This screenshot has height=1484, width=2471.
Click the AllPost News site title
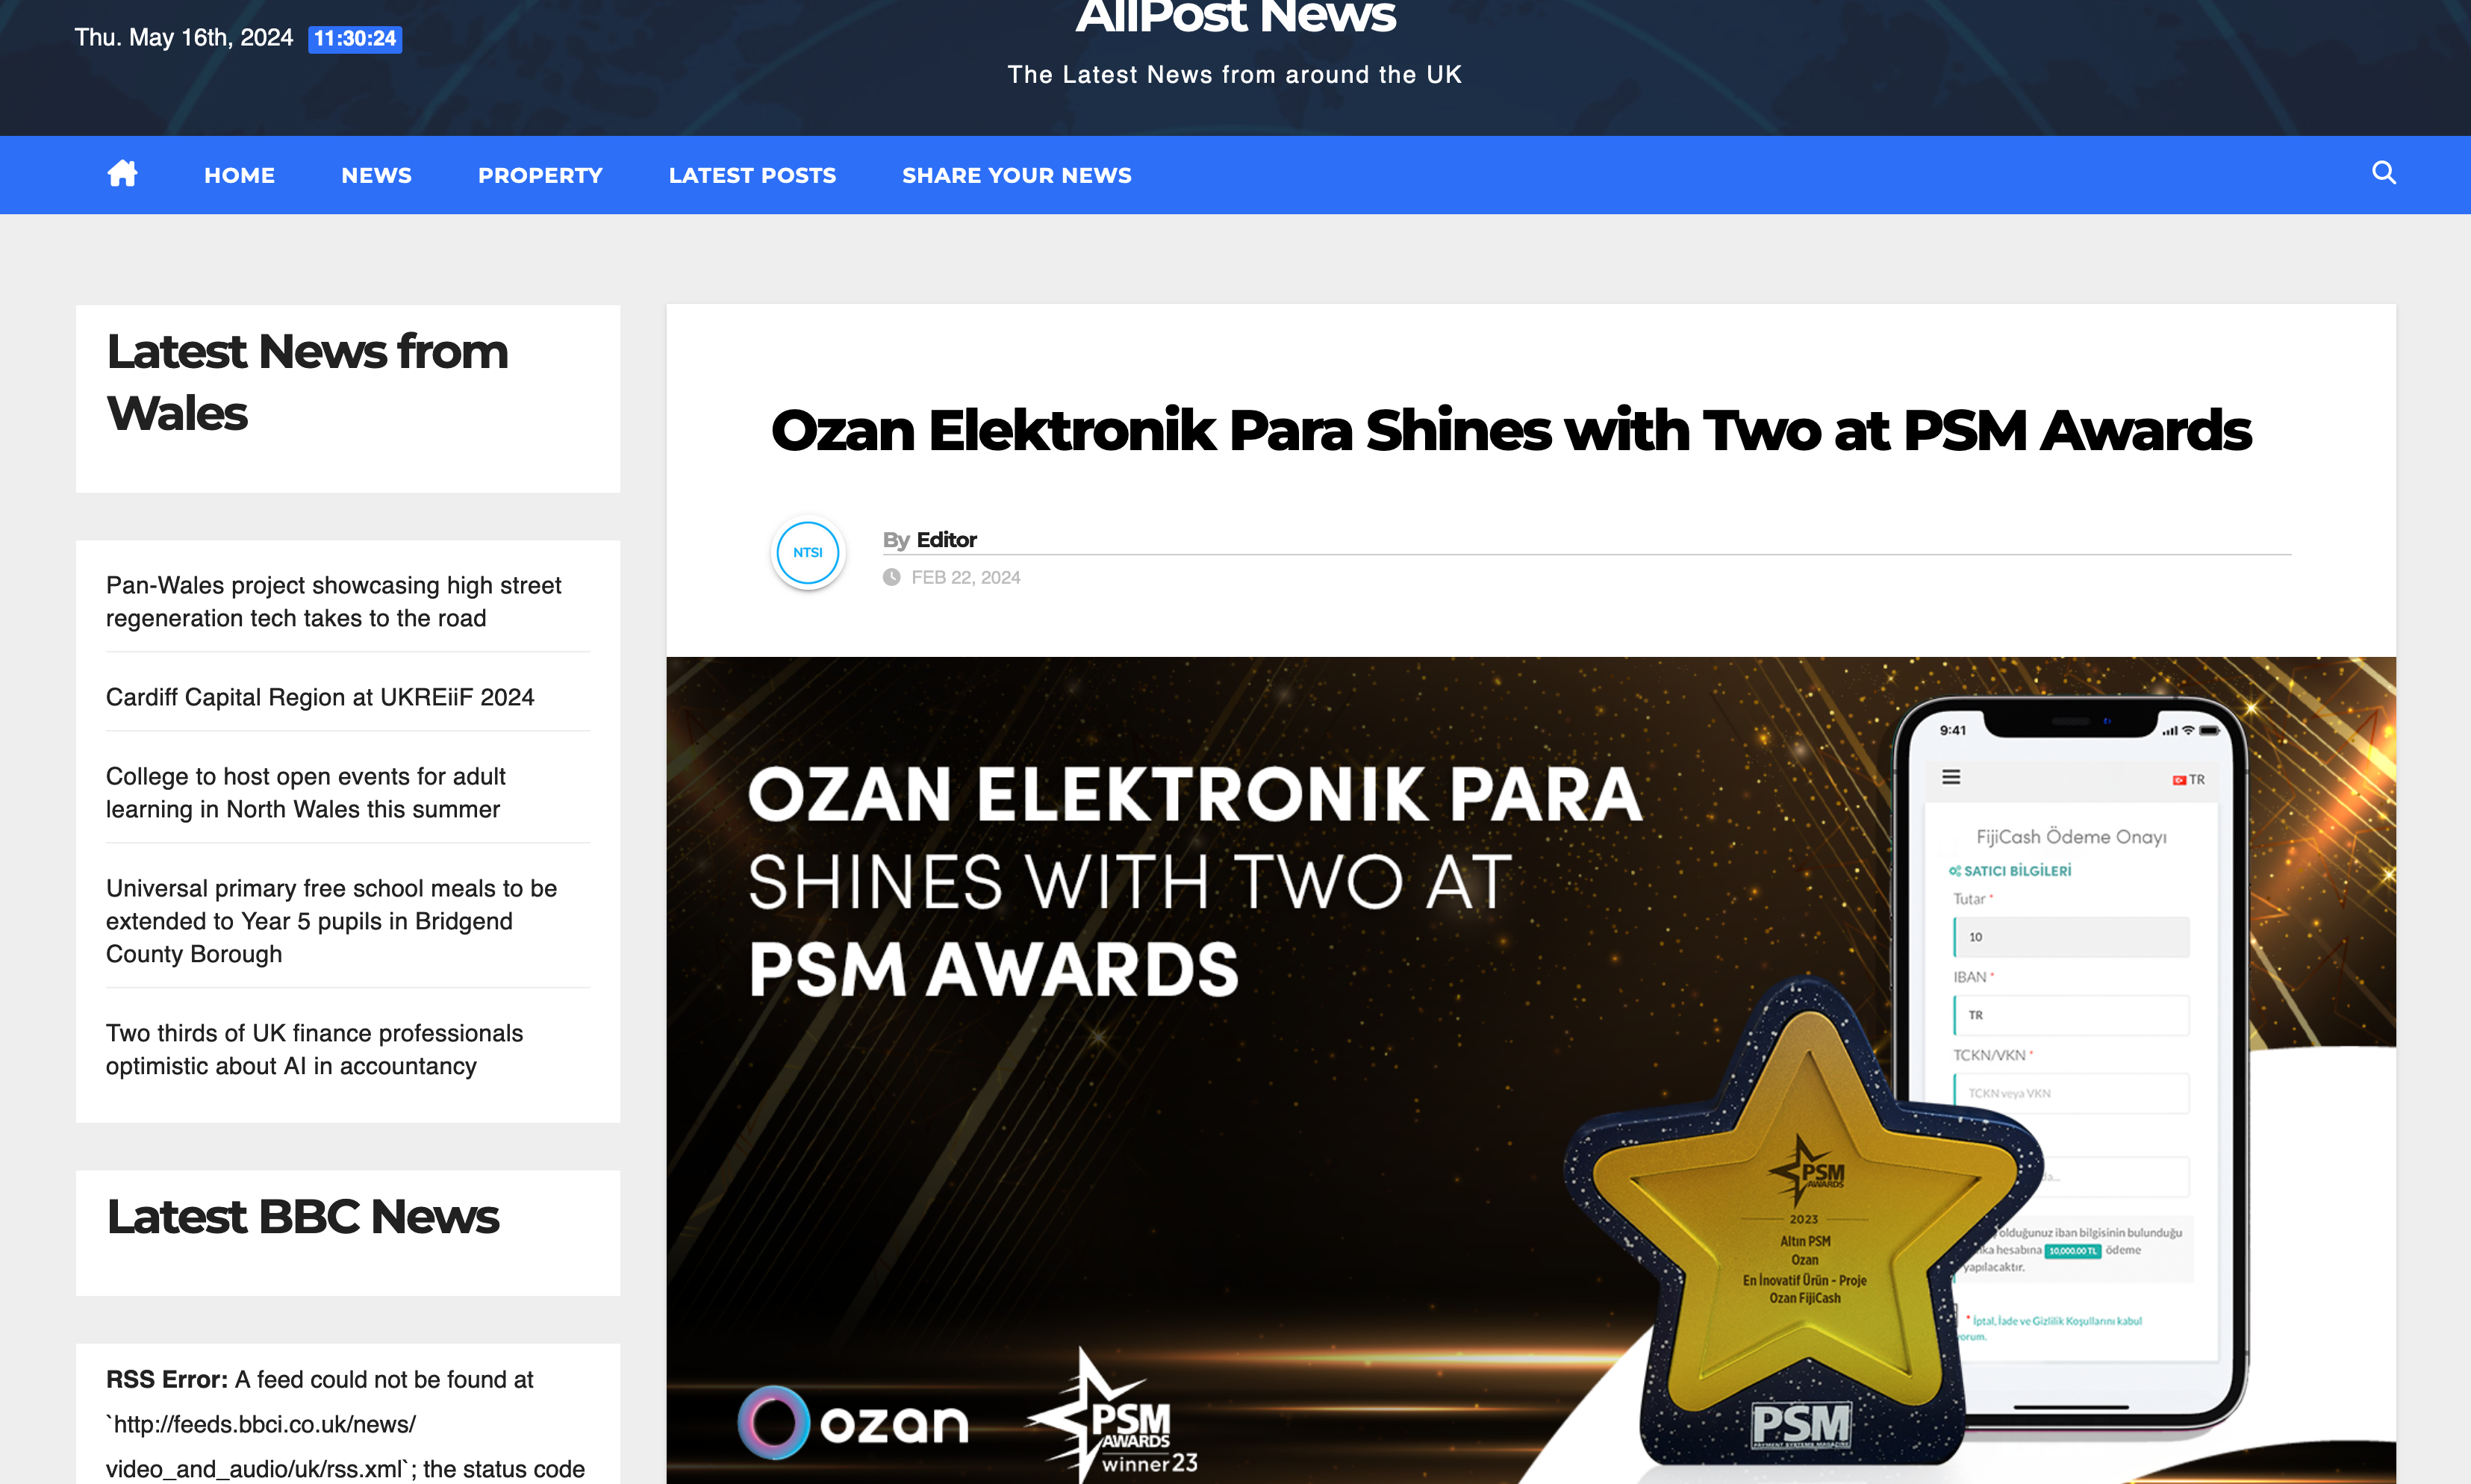coord(1235,17)
